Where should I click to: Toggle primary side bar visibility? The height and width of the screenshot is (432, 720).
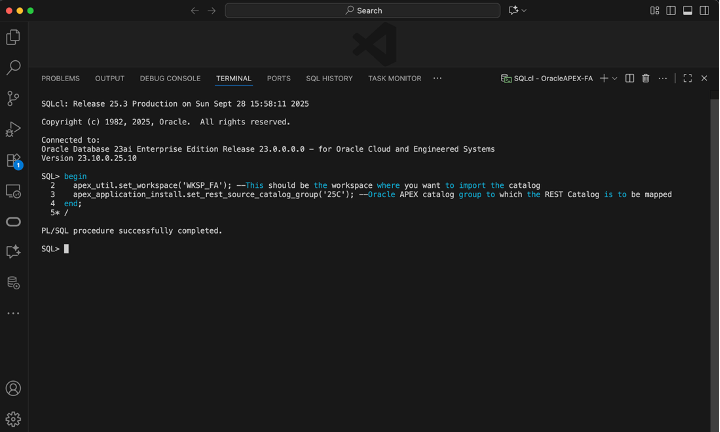tap(671, 11)
